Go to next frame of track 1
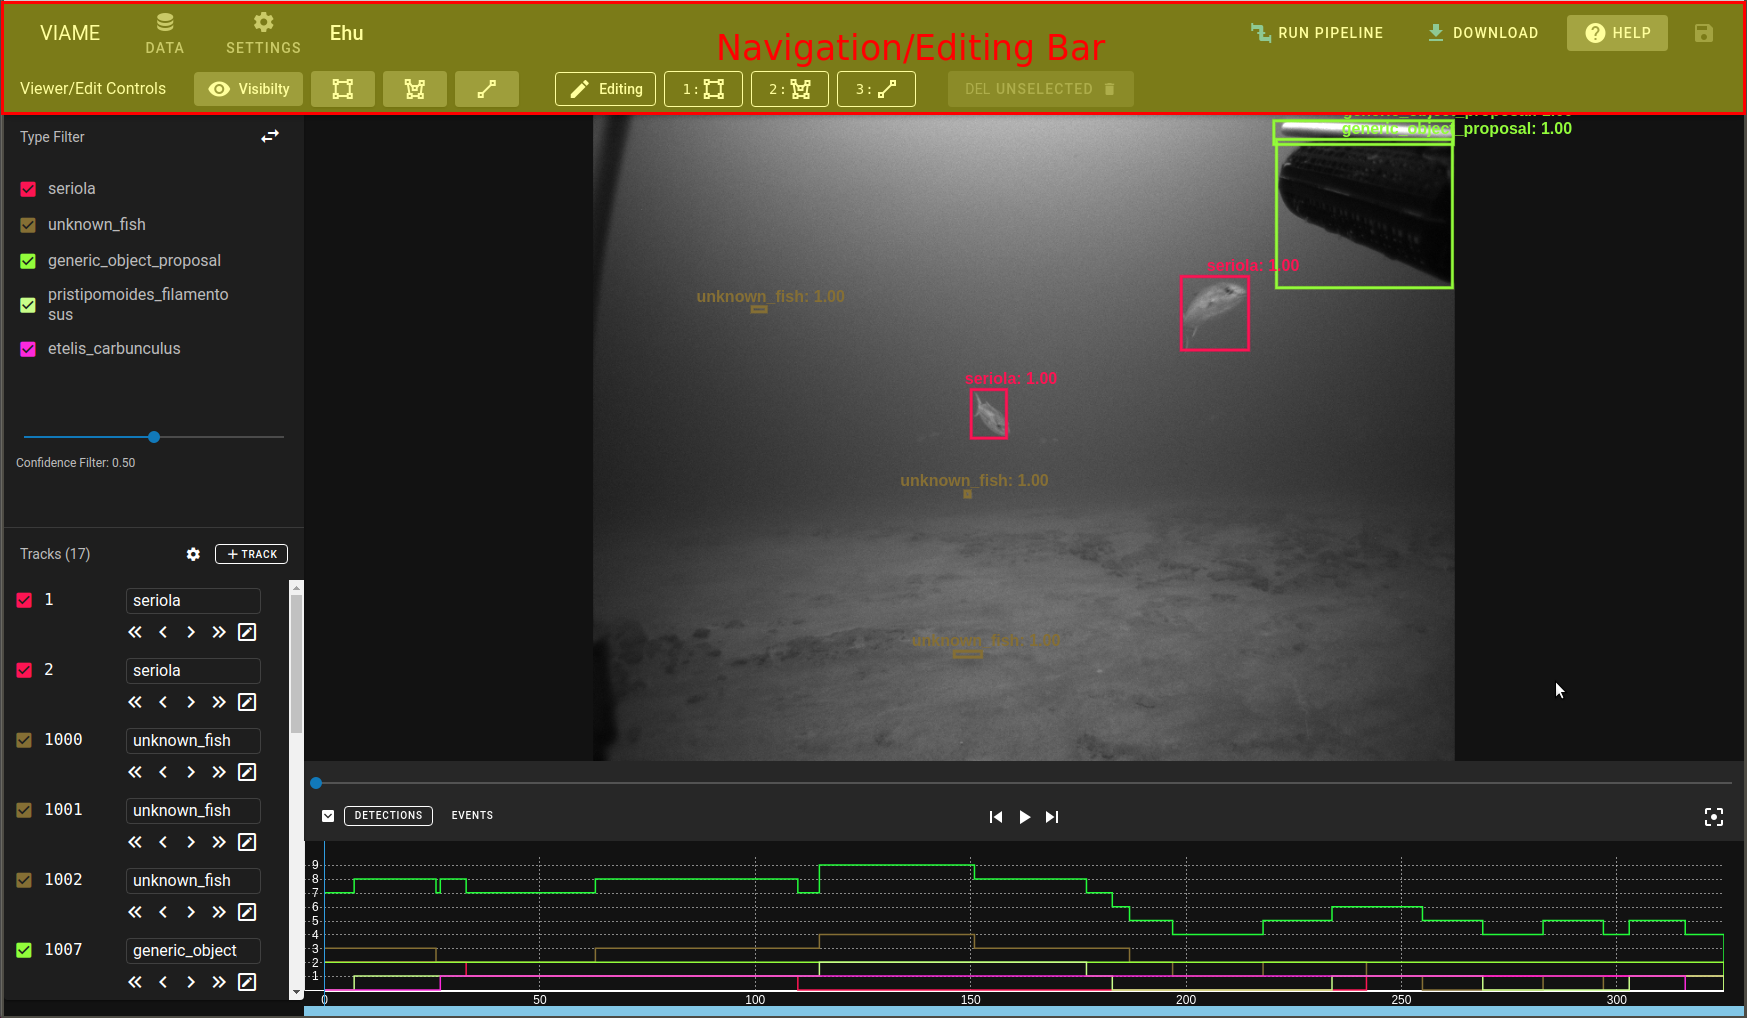1747x1018 pixels. (191, 632)
